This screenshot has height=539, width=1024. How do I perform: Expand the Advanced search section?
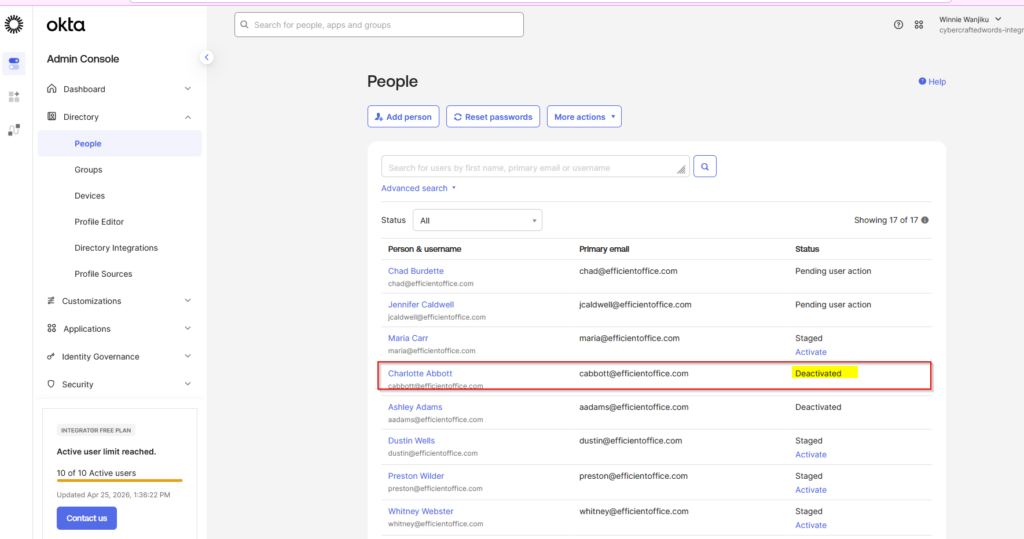[x=419, y=188]
